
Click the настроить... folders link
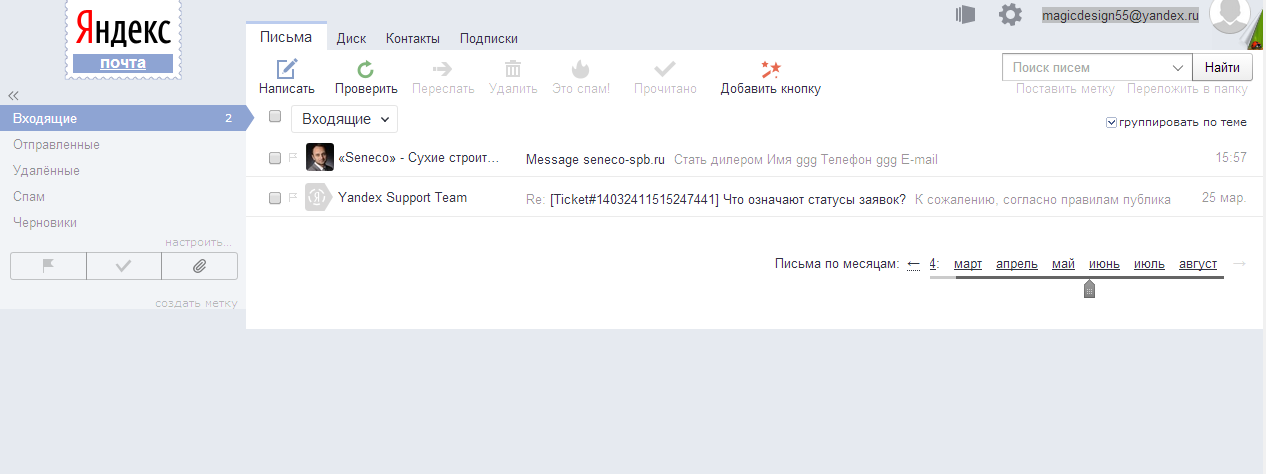pyautogui.click(x=198, y=242)
